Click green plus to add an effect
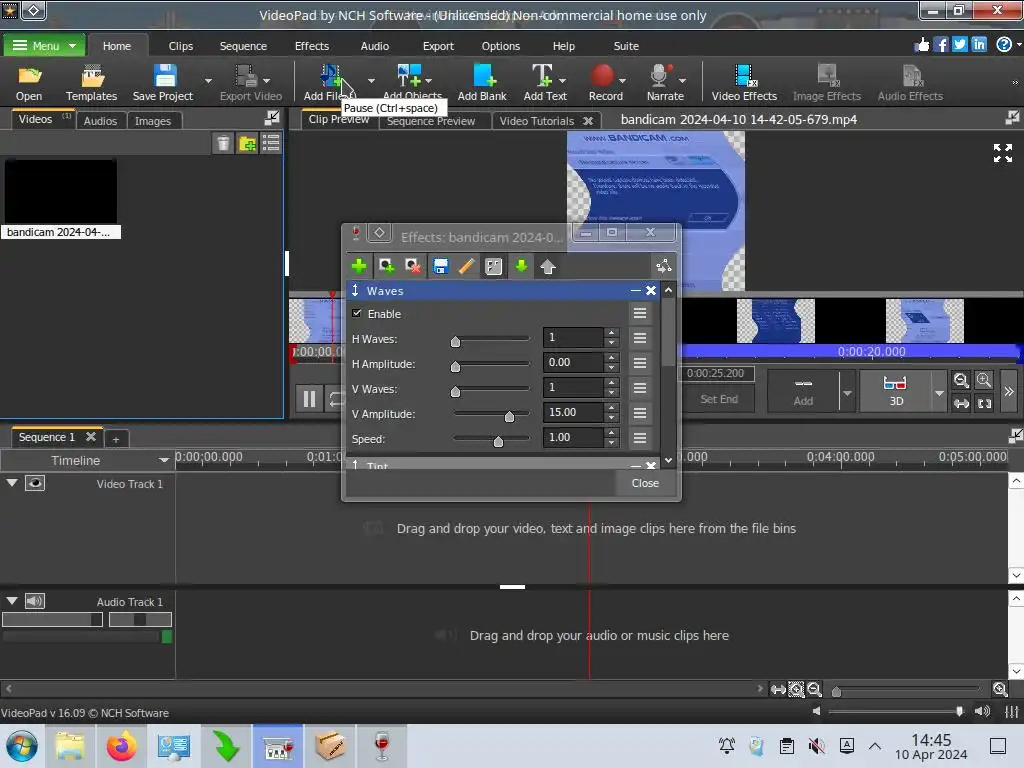Image resolution: width=1024 pixels, height=768 pixels. click(359, 266)
